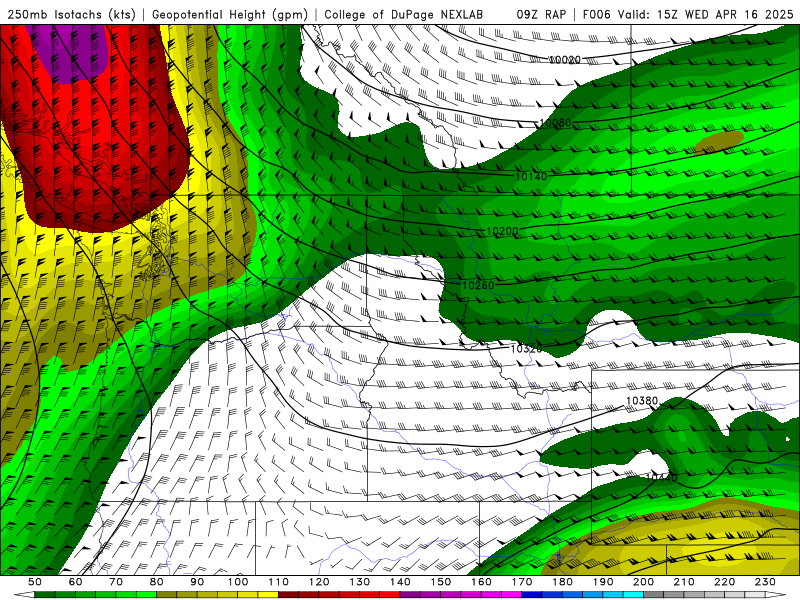This screenshot has width=800, height=600.
Task: Click the 200 value on the color scale
Action: (x=643, y=582)
